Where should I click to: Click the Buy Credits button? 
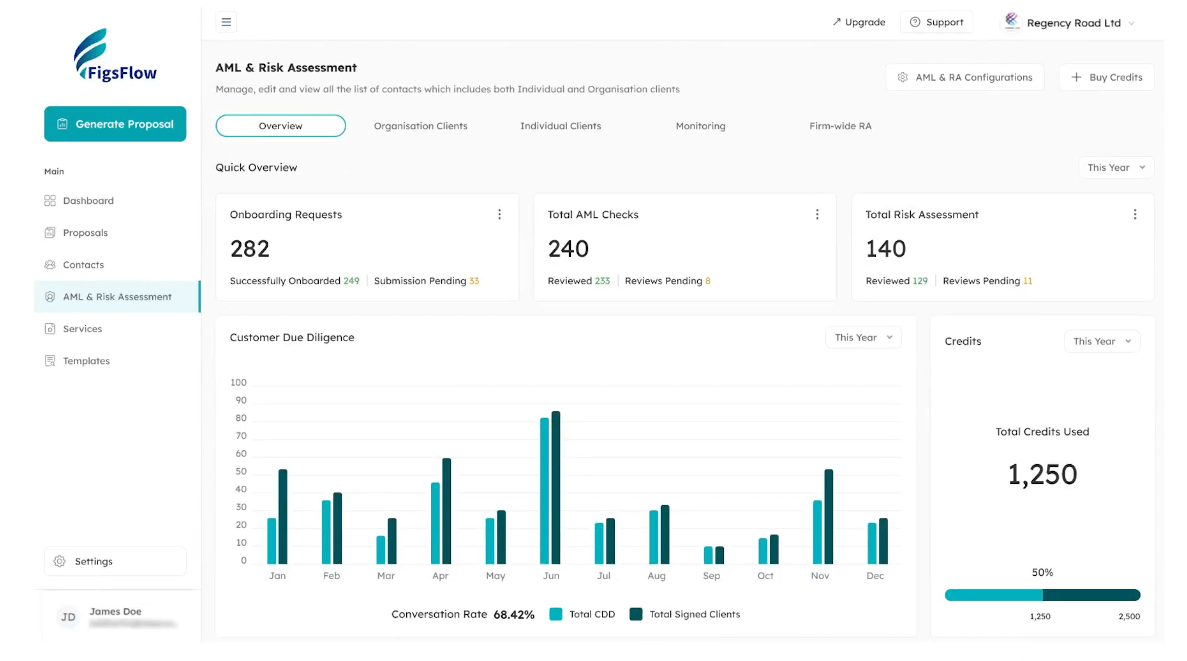tap(1106, 77)
